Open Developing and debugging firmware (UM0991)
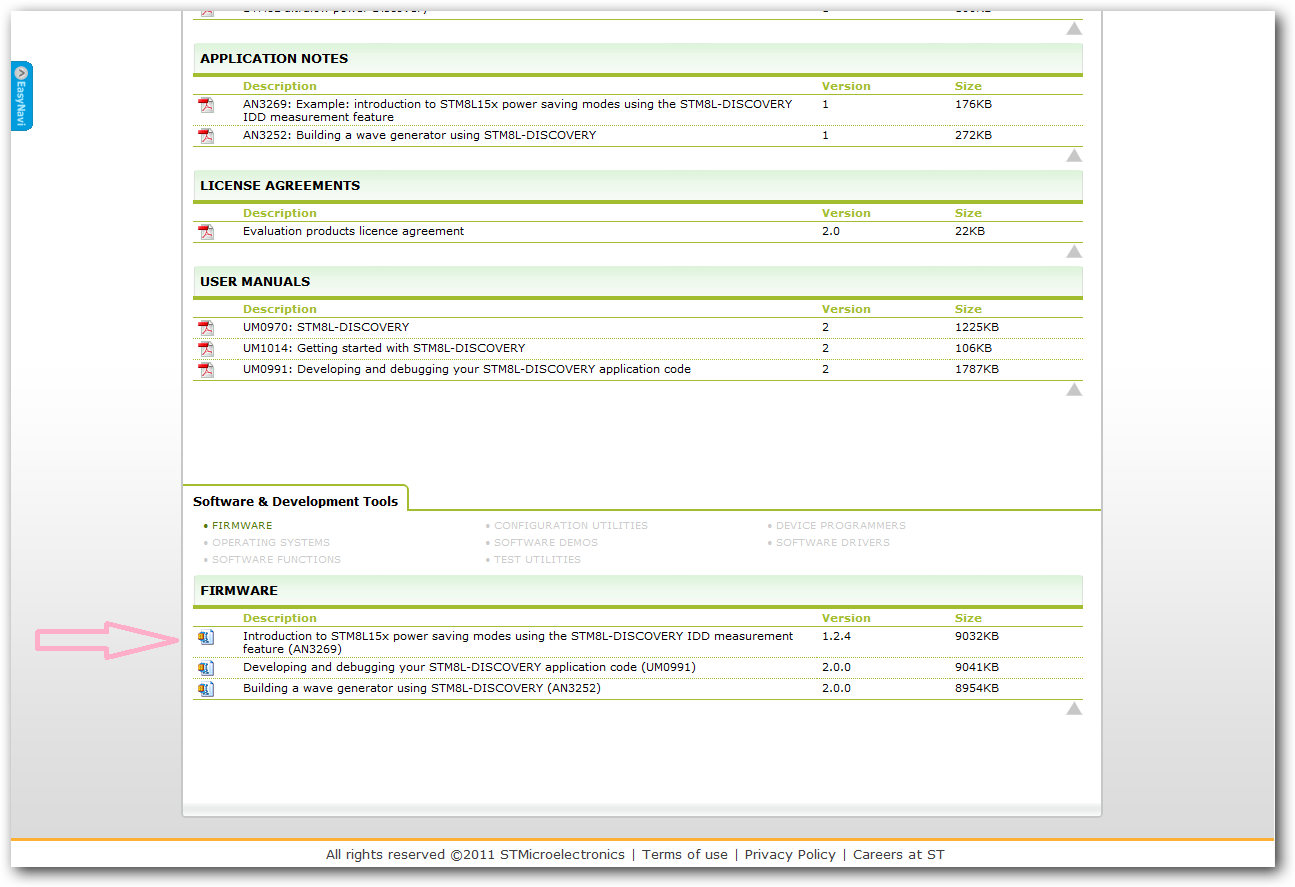The height and width of the screenshot is (887, 1295). pos(469,667)
